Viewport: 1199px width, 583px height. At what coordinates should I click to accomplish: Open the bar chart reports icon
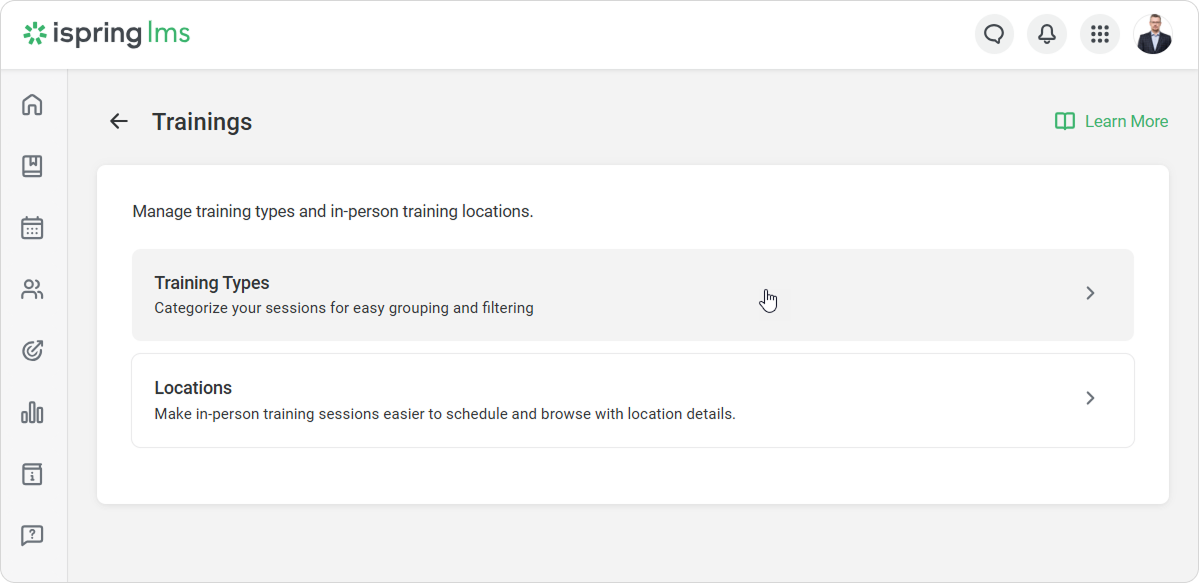[x=32, y=412]
